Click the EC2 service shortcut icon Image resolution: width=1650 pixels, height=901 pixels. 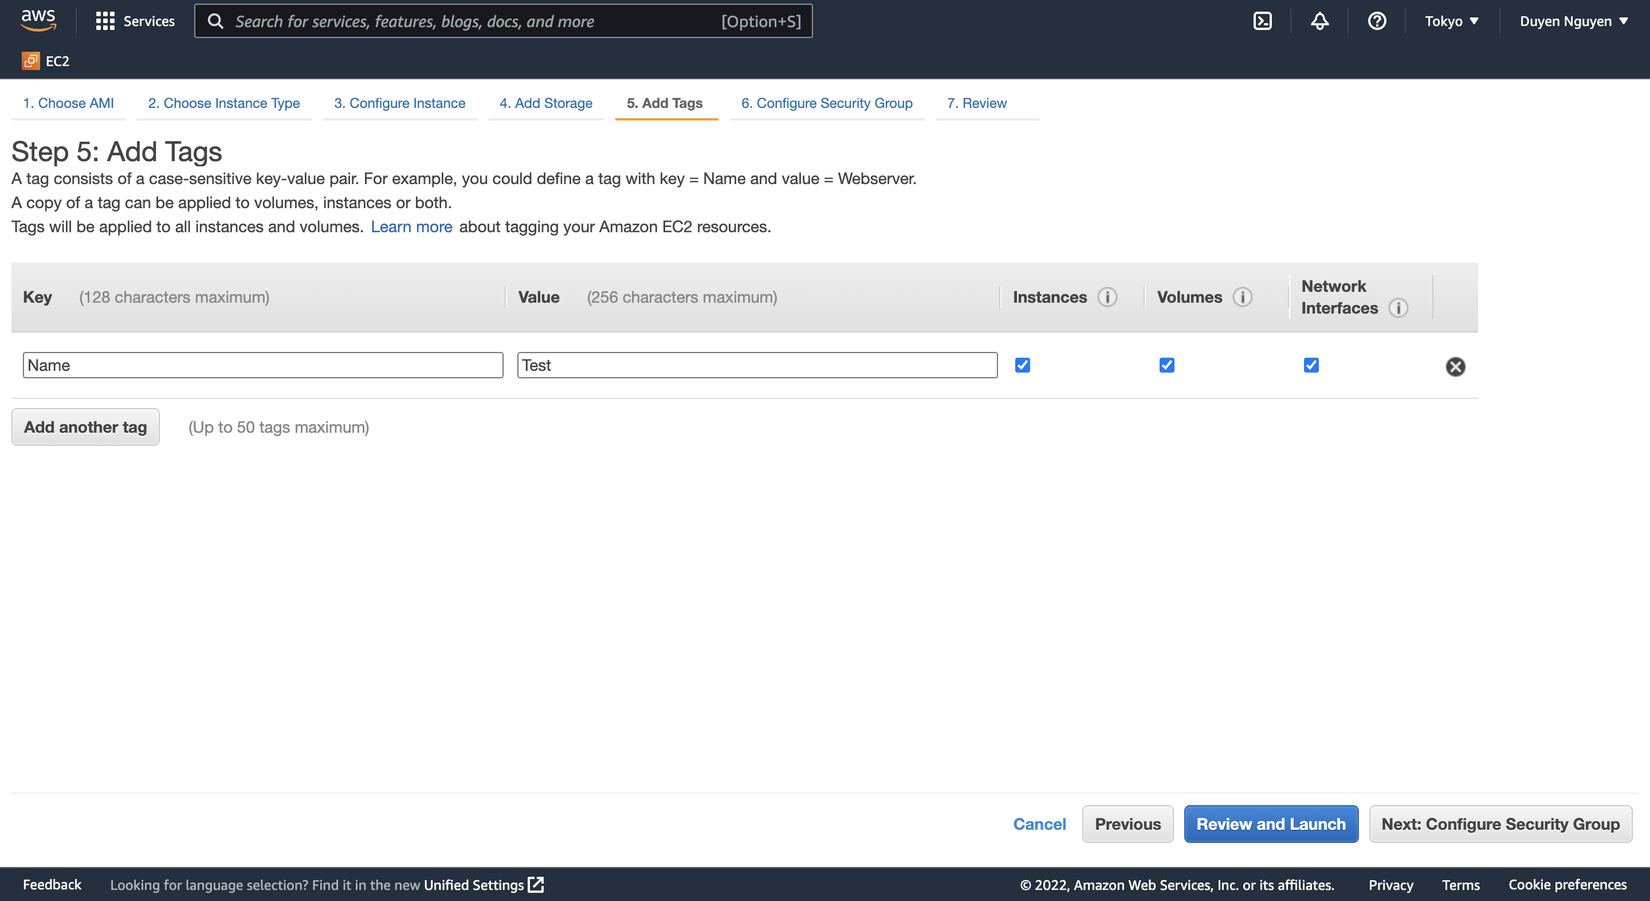point(31,61)
